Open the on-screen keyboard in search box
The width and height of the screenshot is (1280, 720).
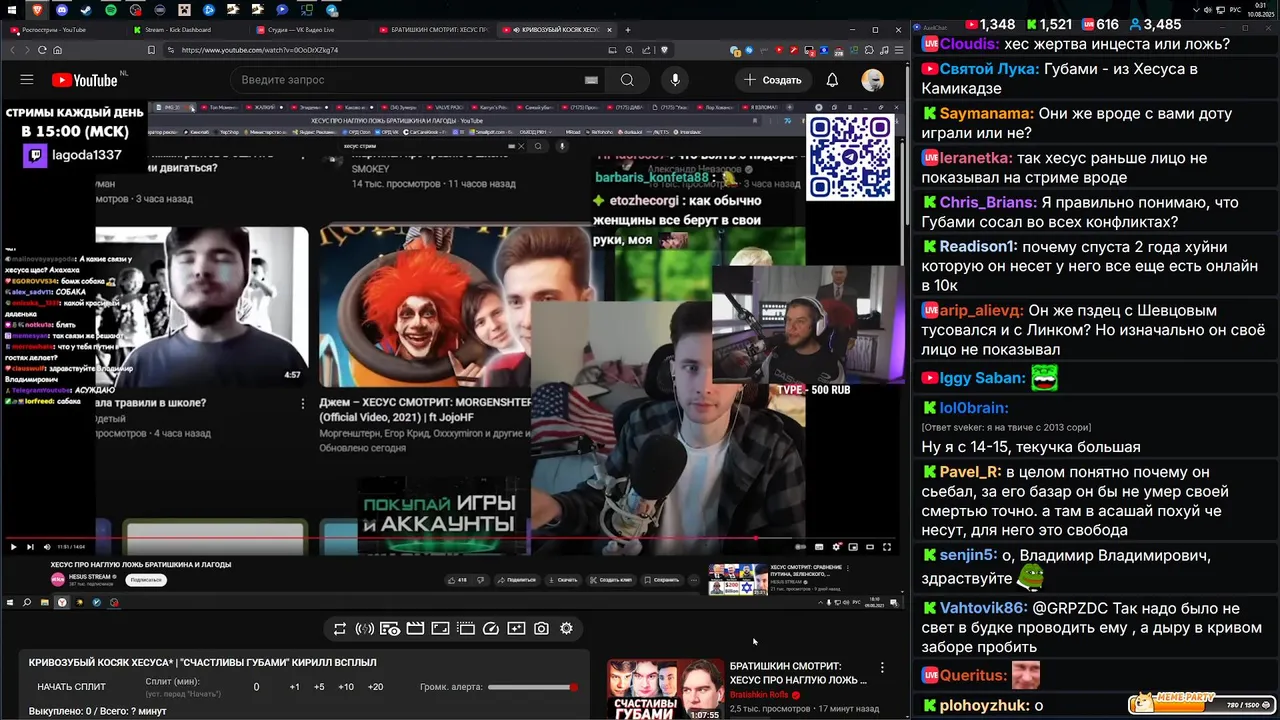591,80
